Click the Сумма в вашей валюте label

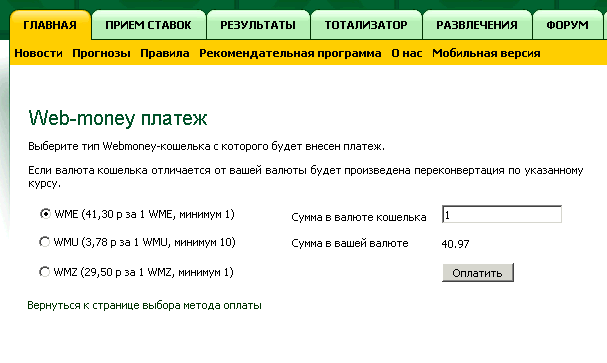pyautogui.click(x=350, y=243)
